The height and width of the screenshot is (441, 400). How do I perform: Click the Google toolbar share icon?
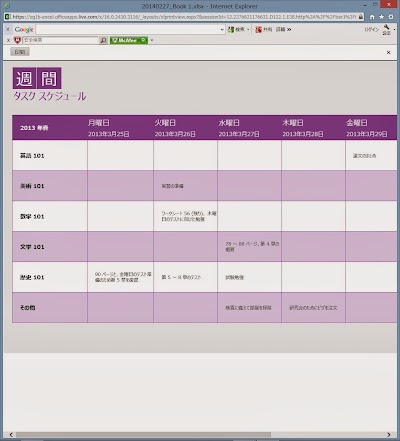pos(259,30)
